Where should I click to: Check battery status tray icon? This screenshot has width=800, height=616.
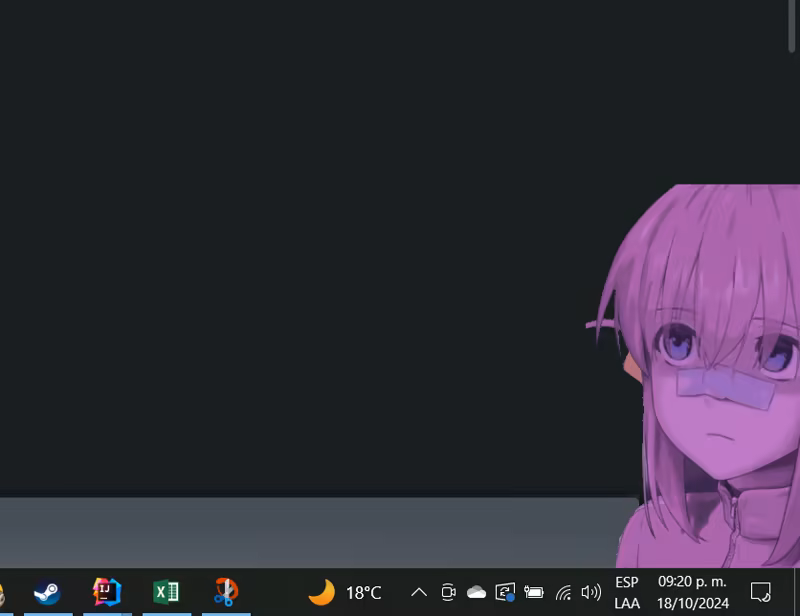pos(534,592)
